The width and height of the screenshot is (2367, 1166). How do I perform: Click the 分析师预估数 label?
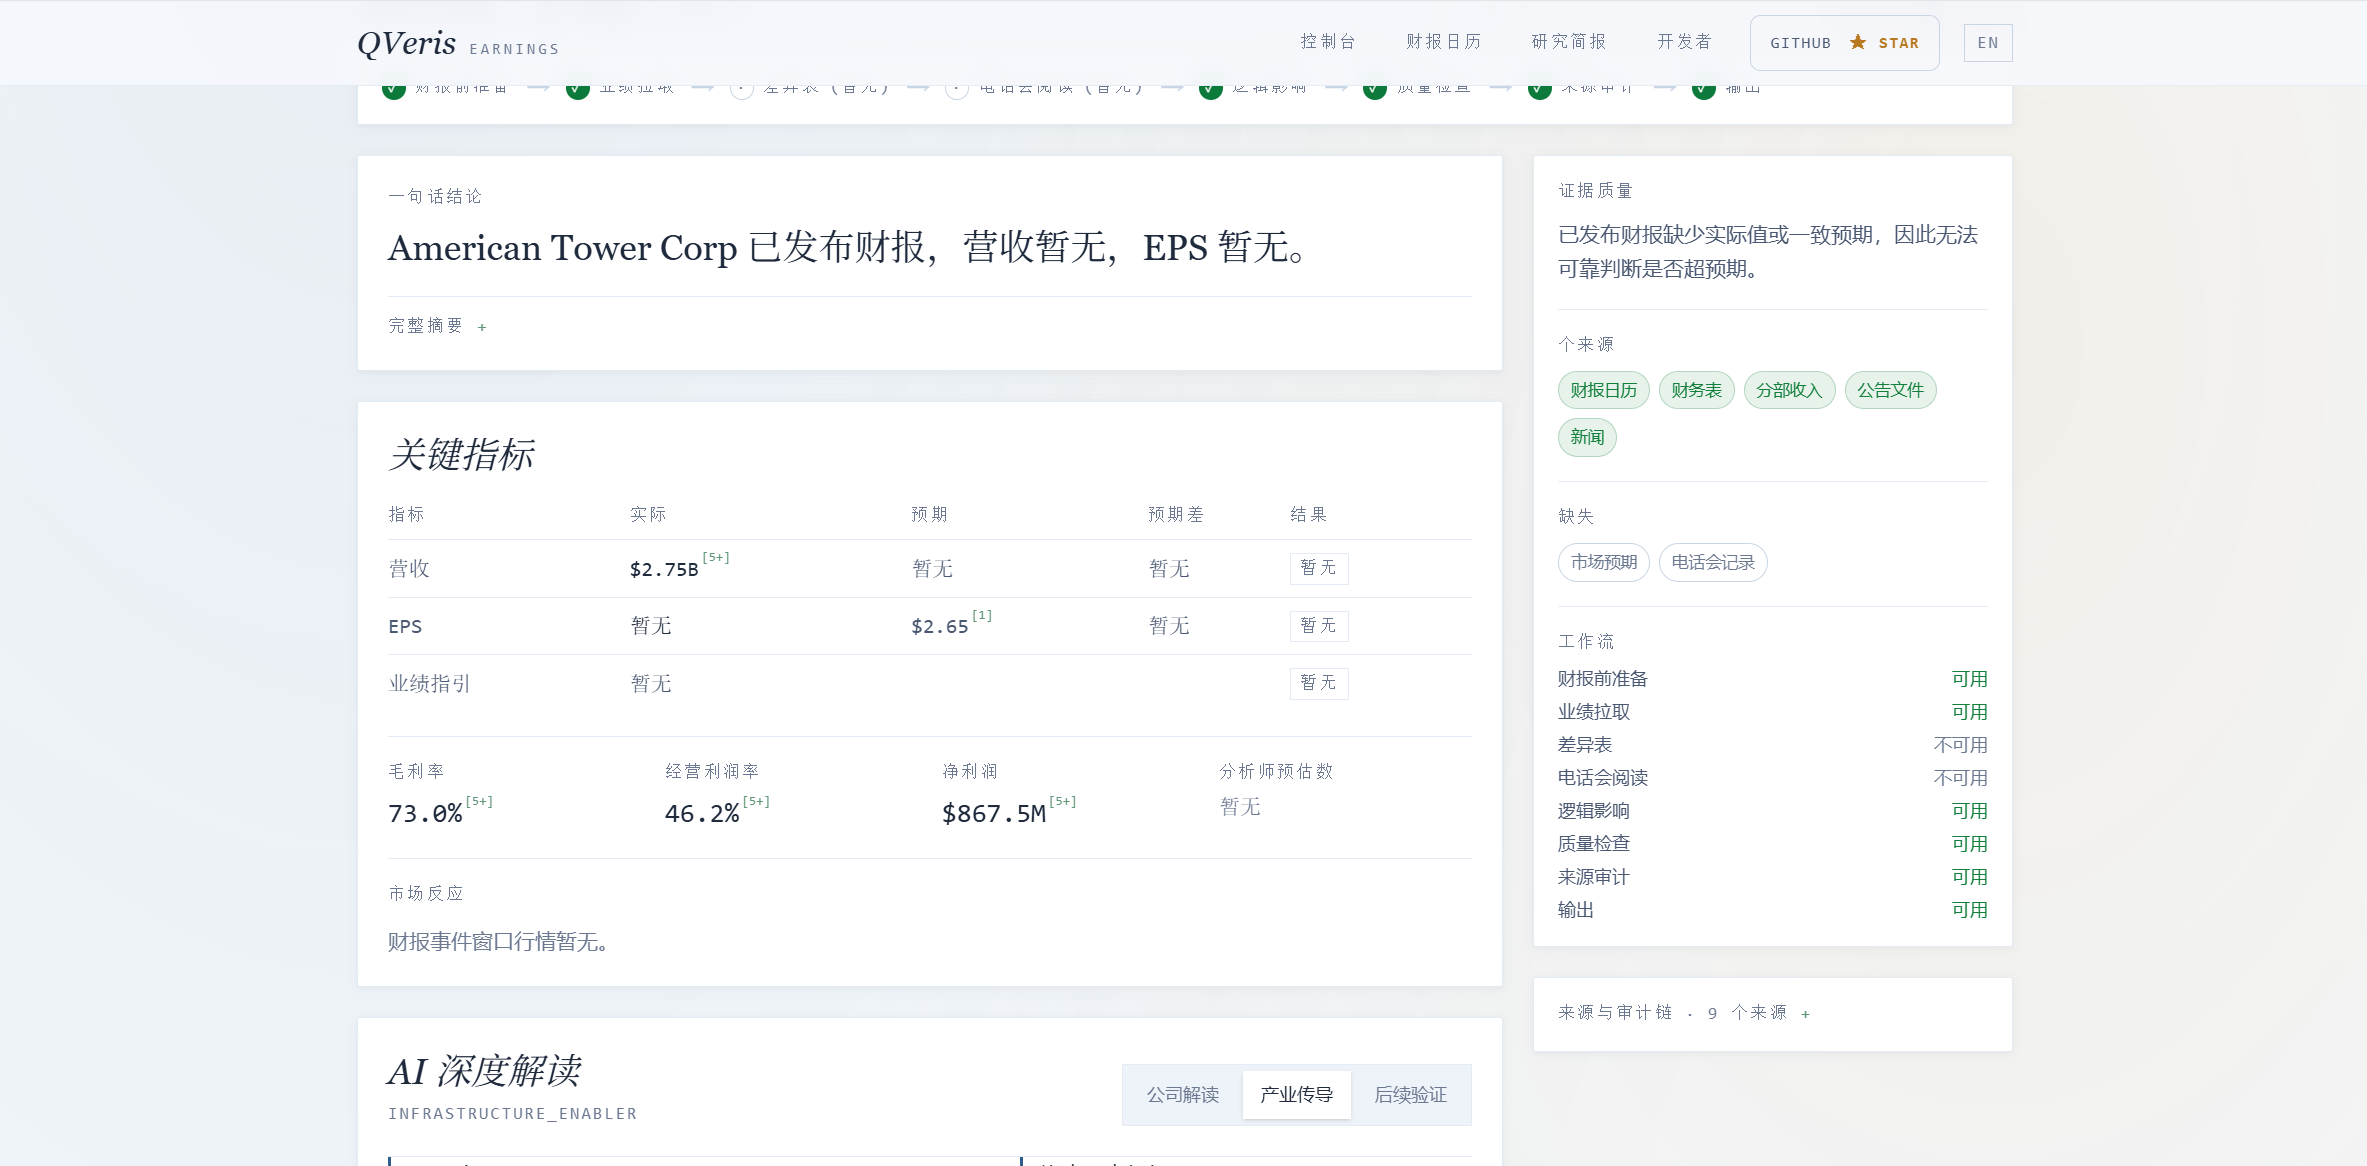tap(1276, 771)
